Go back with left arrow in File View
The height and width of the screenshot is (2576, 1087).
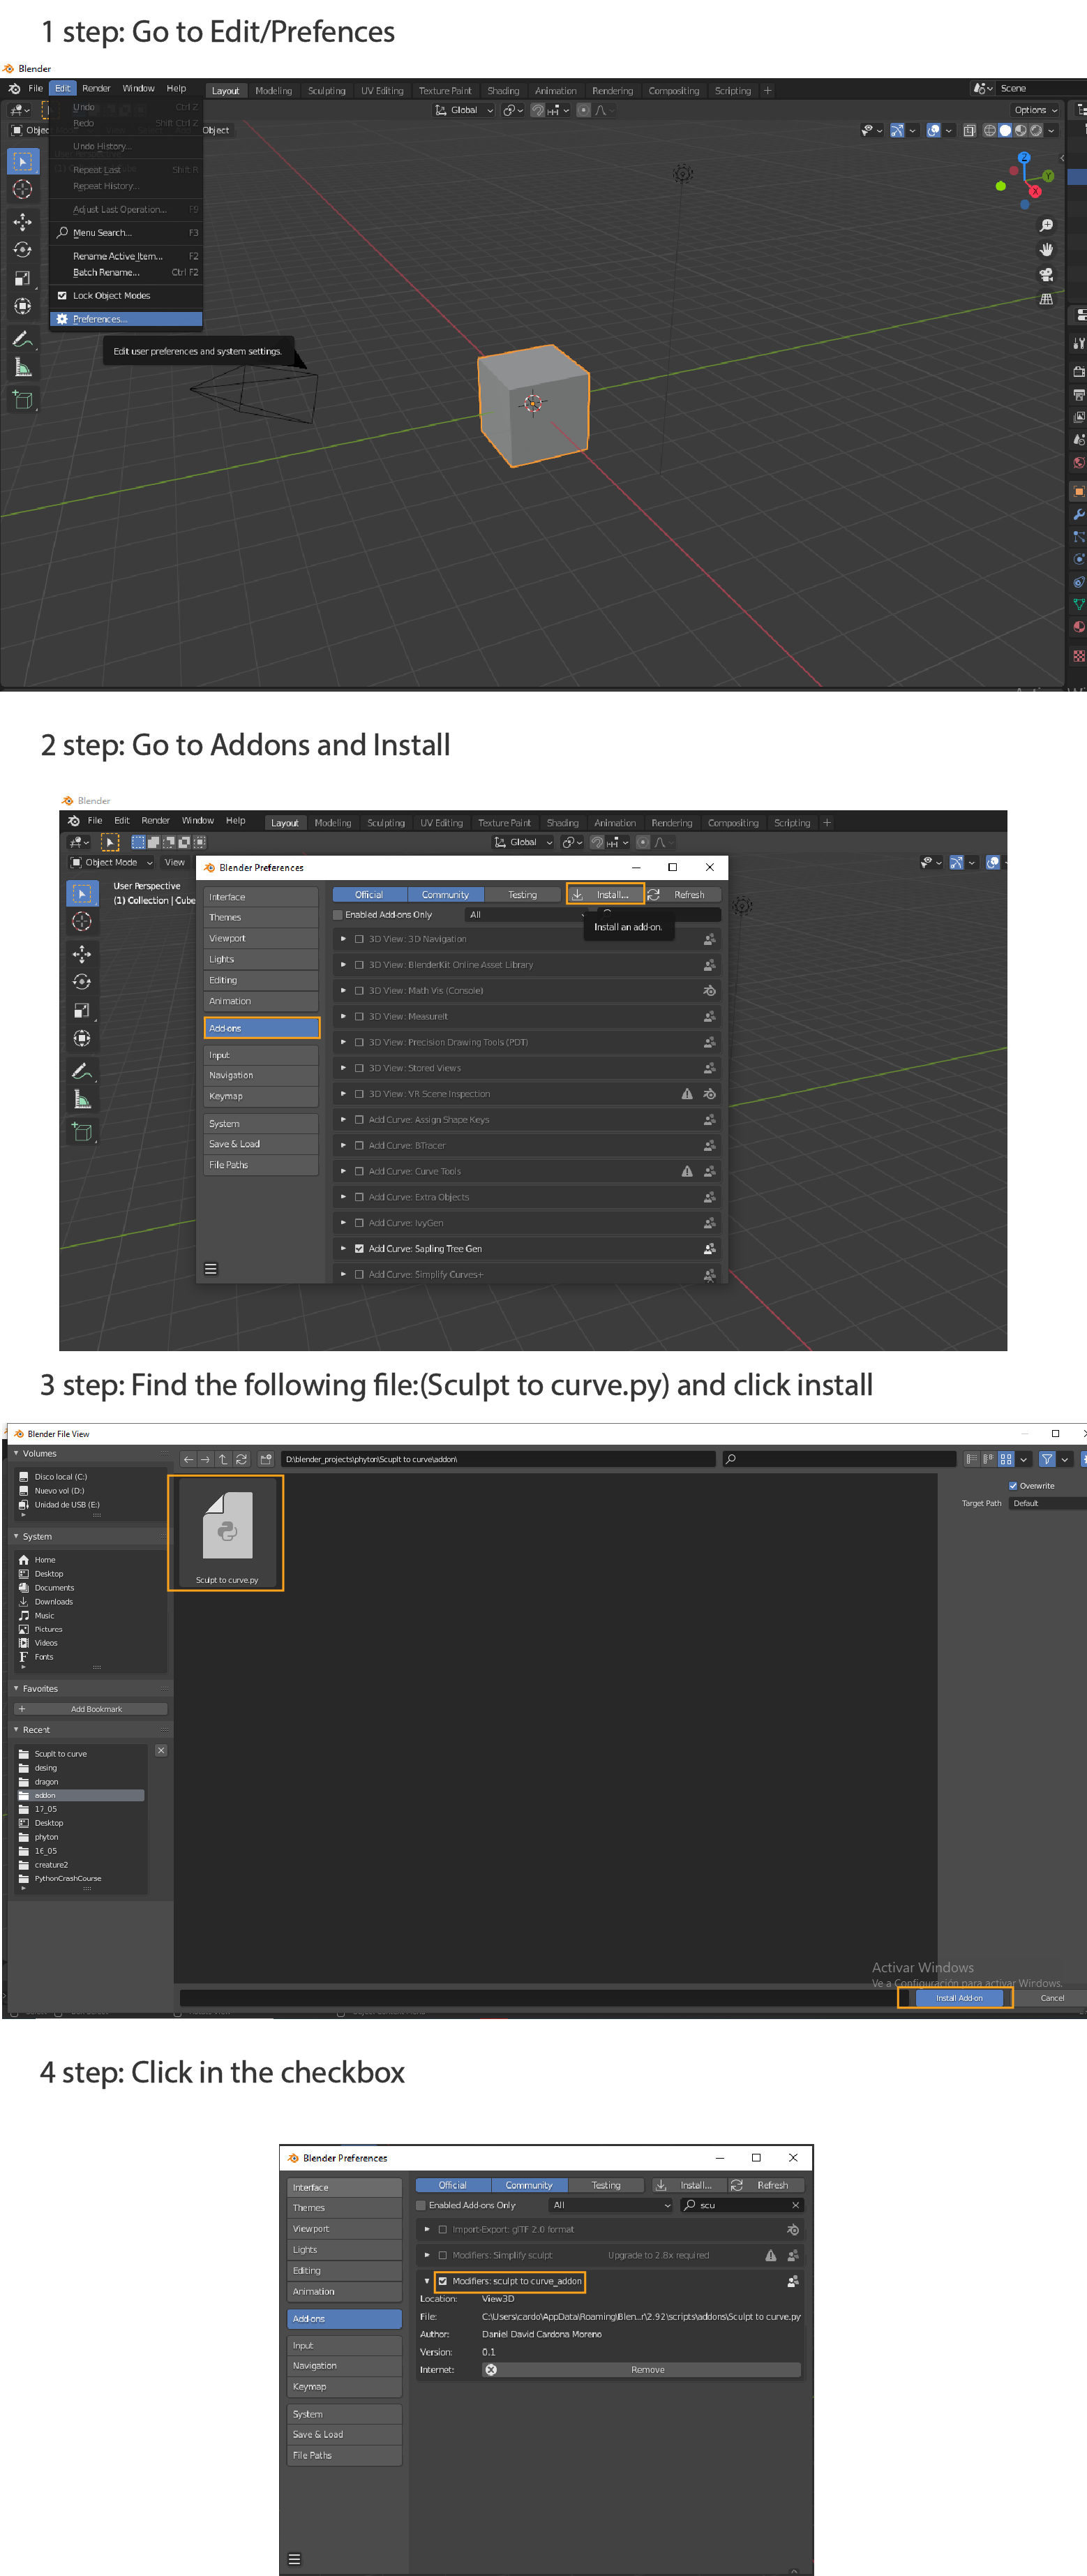(x=188, y=1459)
